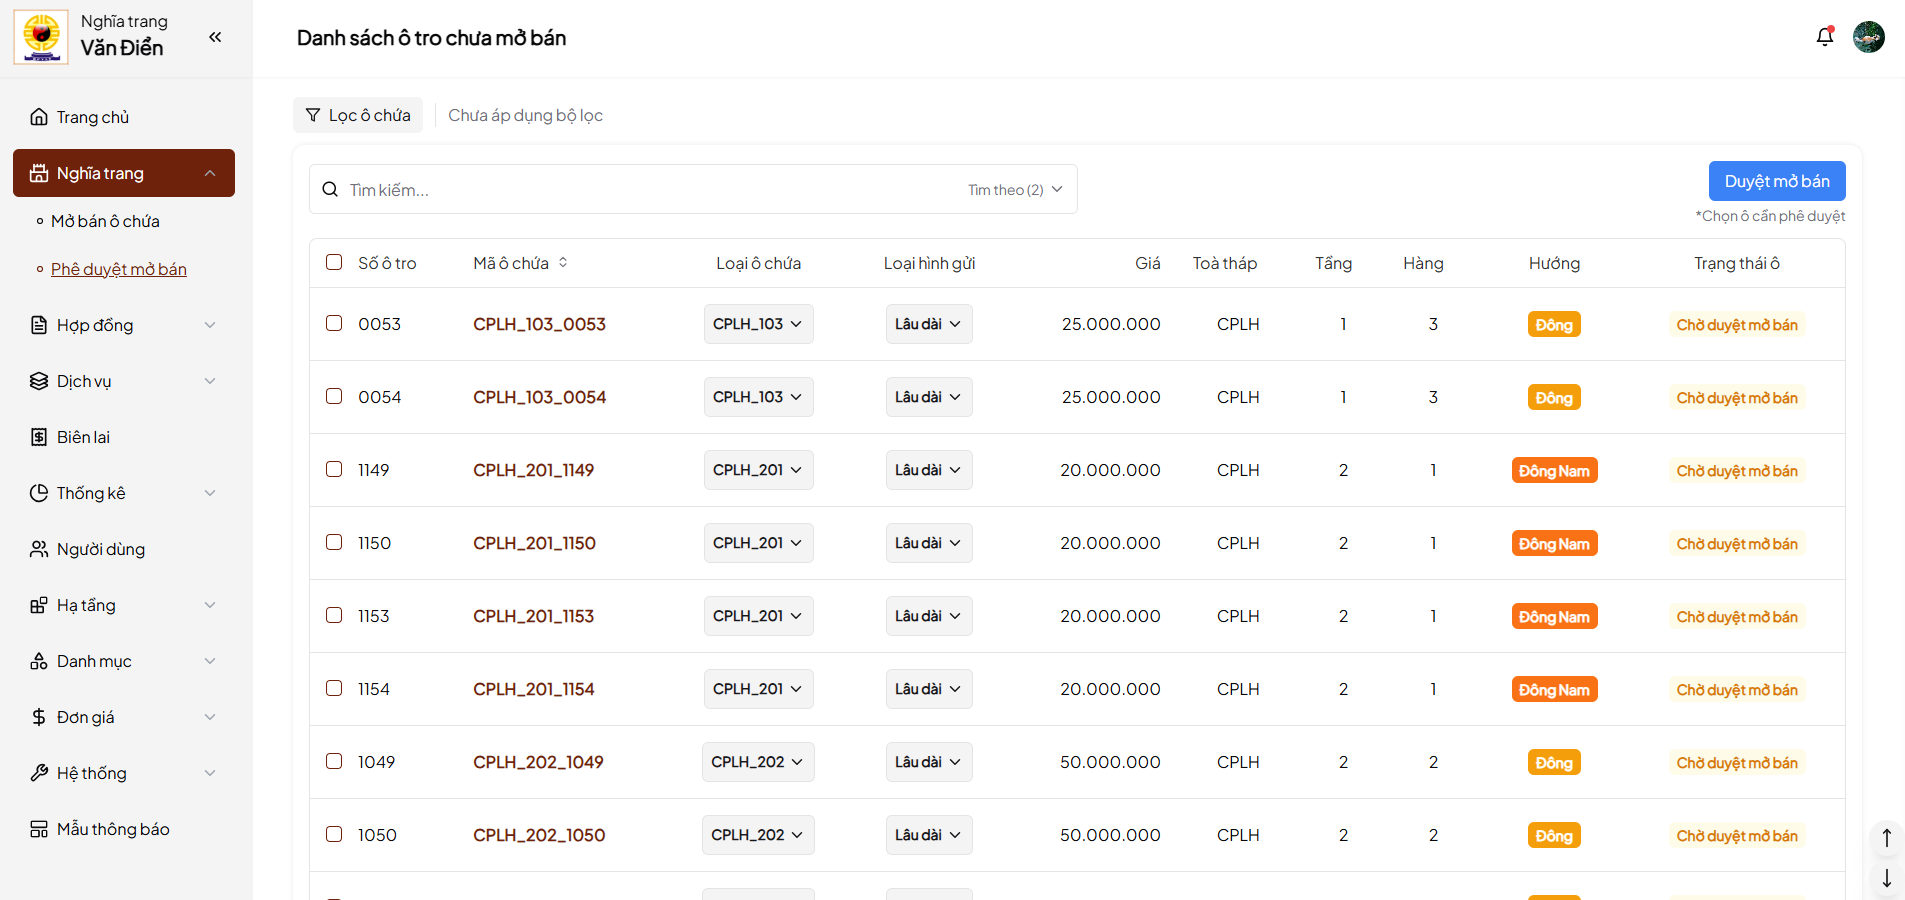Open the user profile avatar
The width and height of the screenshot is (1905, 900).
click(1868, 37)
